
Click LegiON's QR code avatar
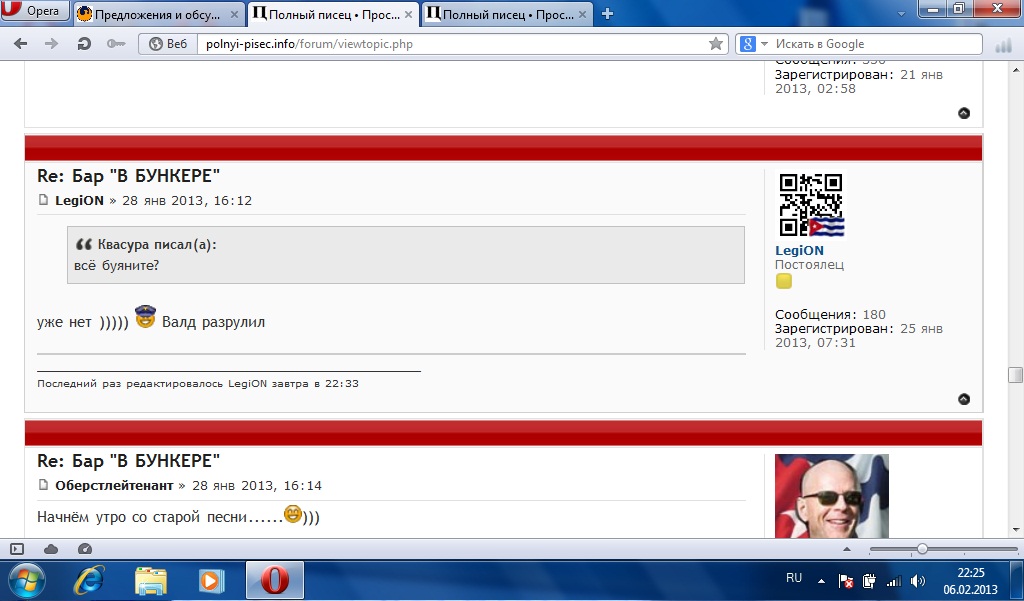point(810,204)
